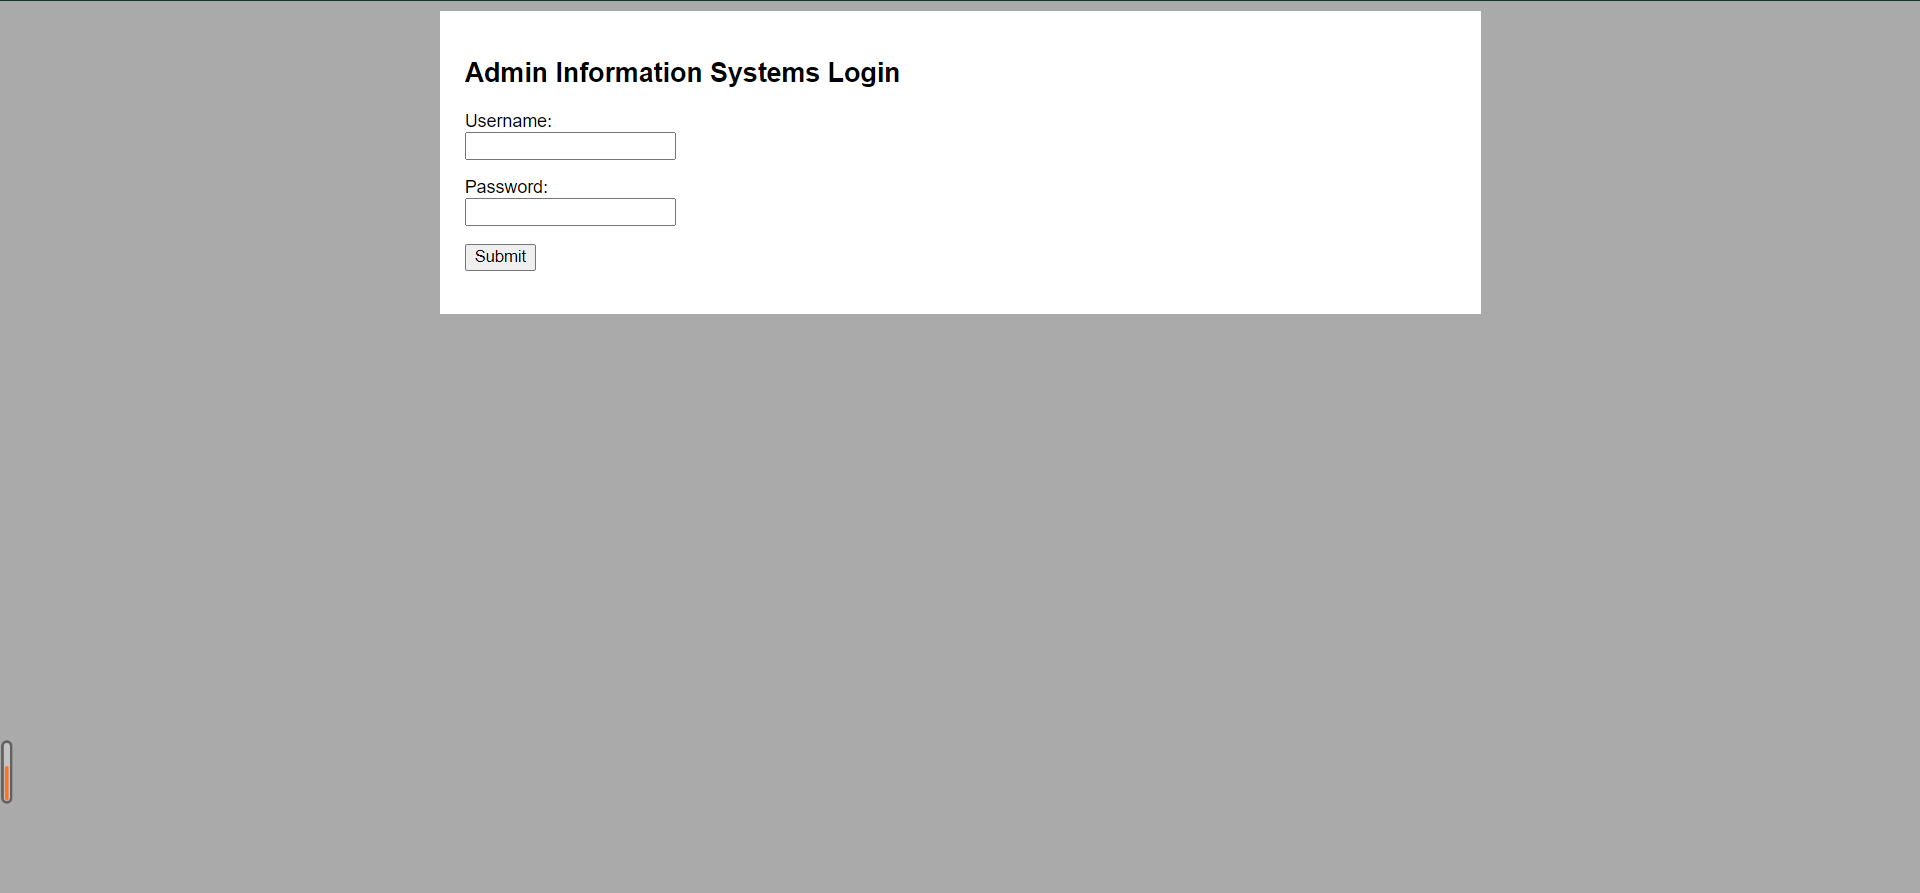The width and height of the screenshot is (1920, 893).
Task: Select the Username: label
Action: [508, 121]
